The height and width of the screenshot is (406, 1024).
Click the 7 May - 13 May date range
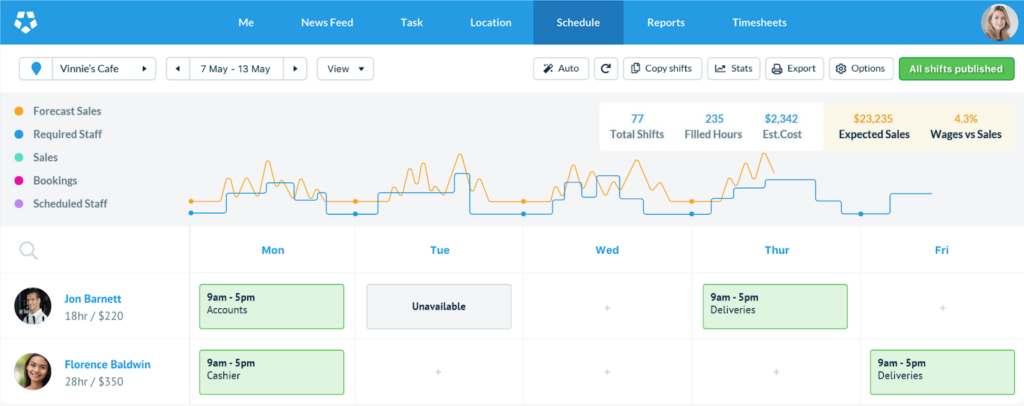(x=236, y=69)
